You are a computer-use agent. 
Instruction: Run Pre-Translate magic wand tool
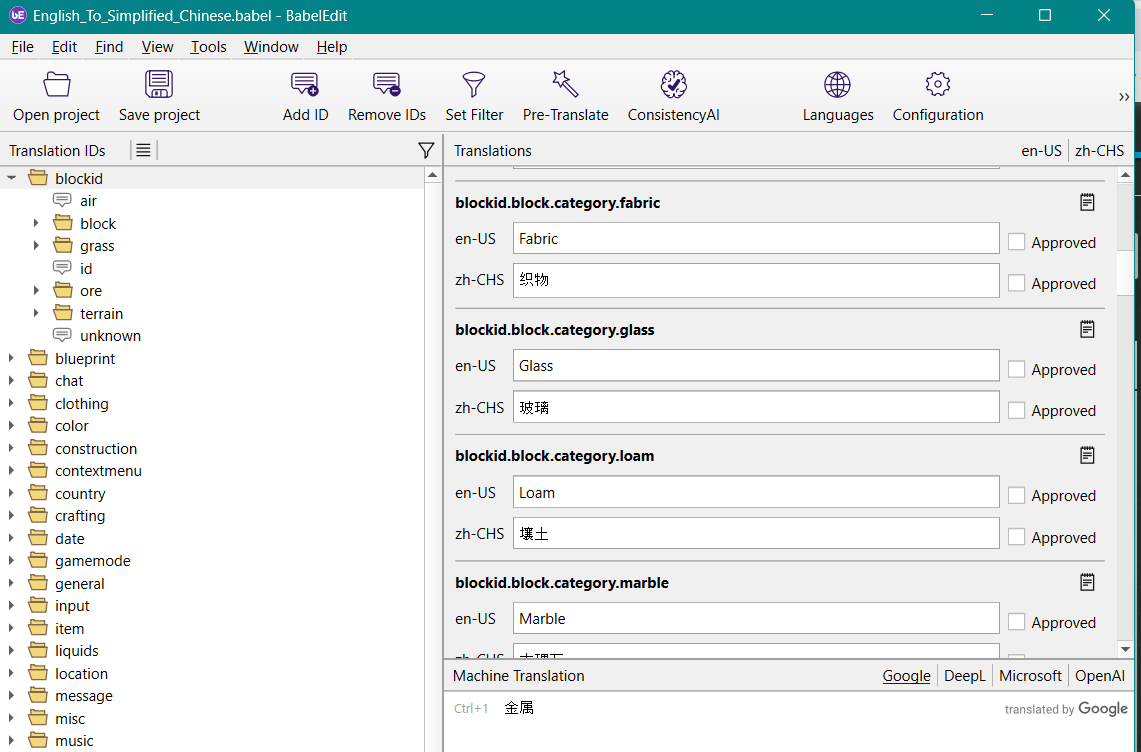coord(565,85)
